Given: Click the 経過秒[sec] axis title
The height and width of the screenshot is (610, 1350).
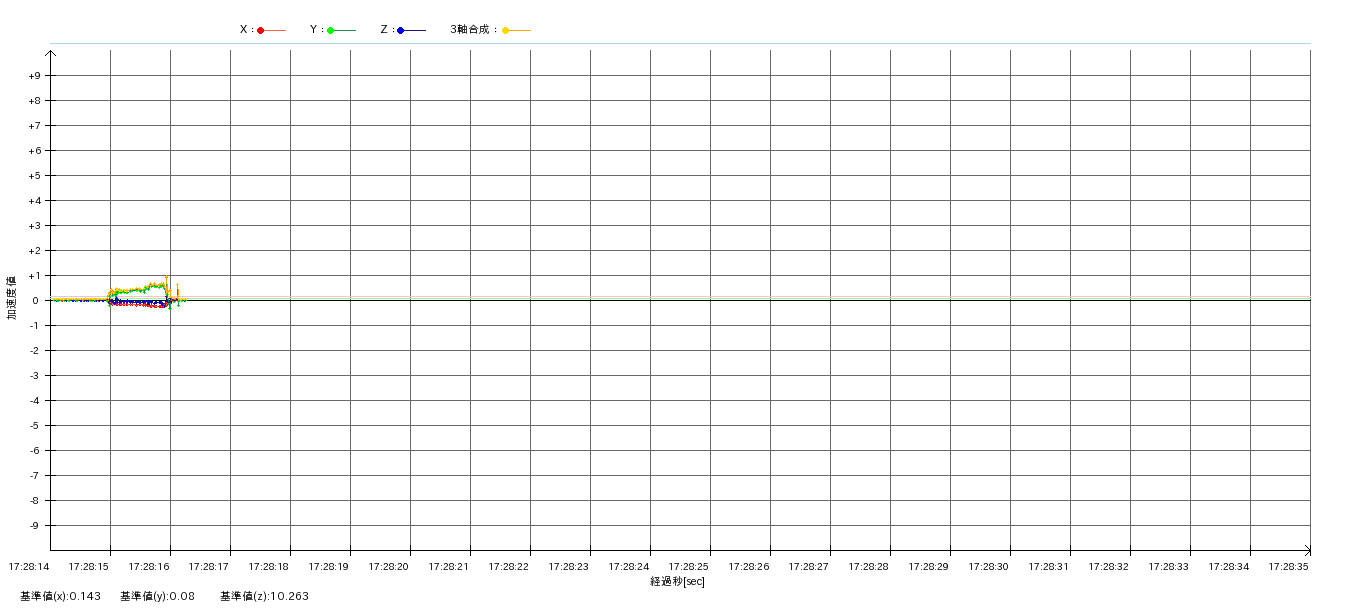Looking at the screenshot, I should (677, 581).
